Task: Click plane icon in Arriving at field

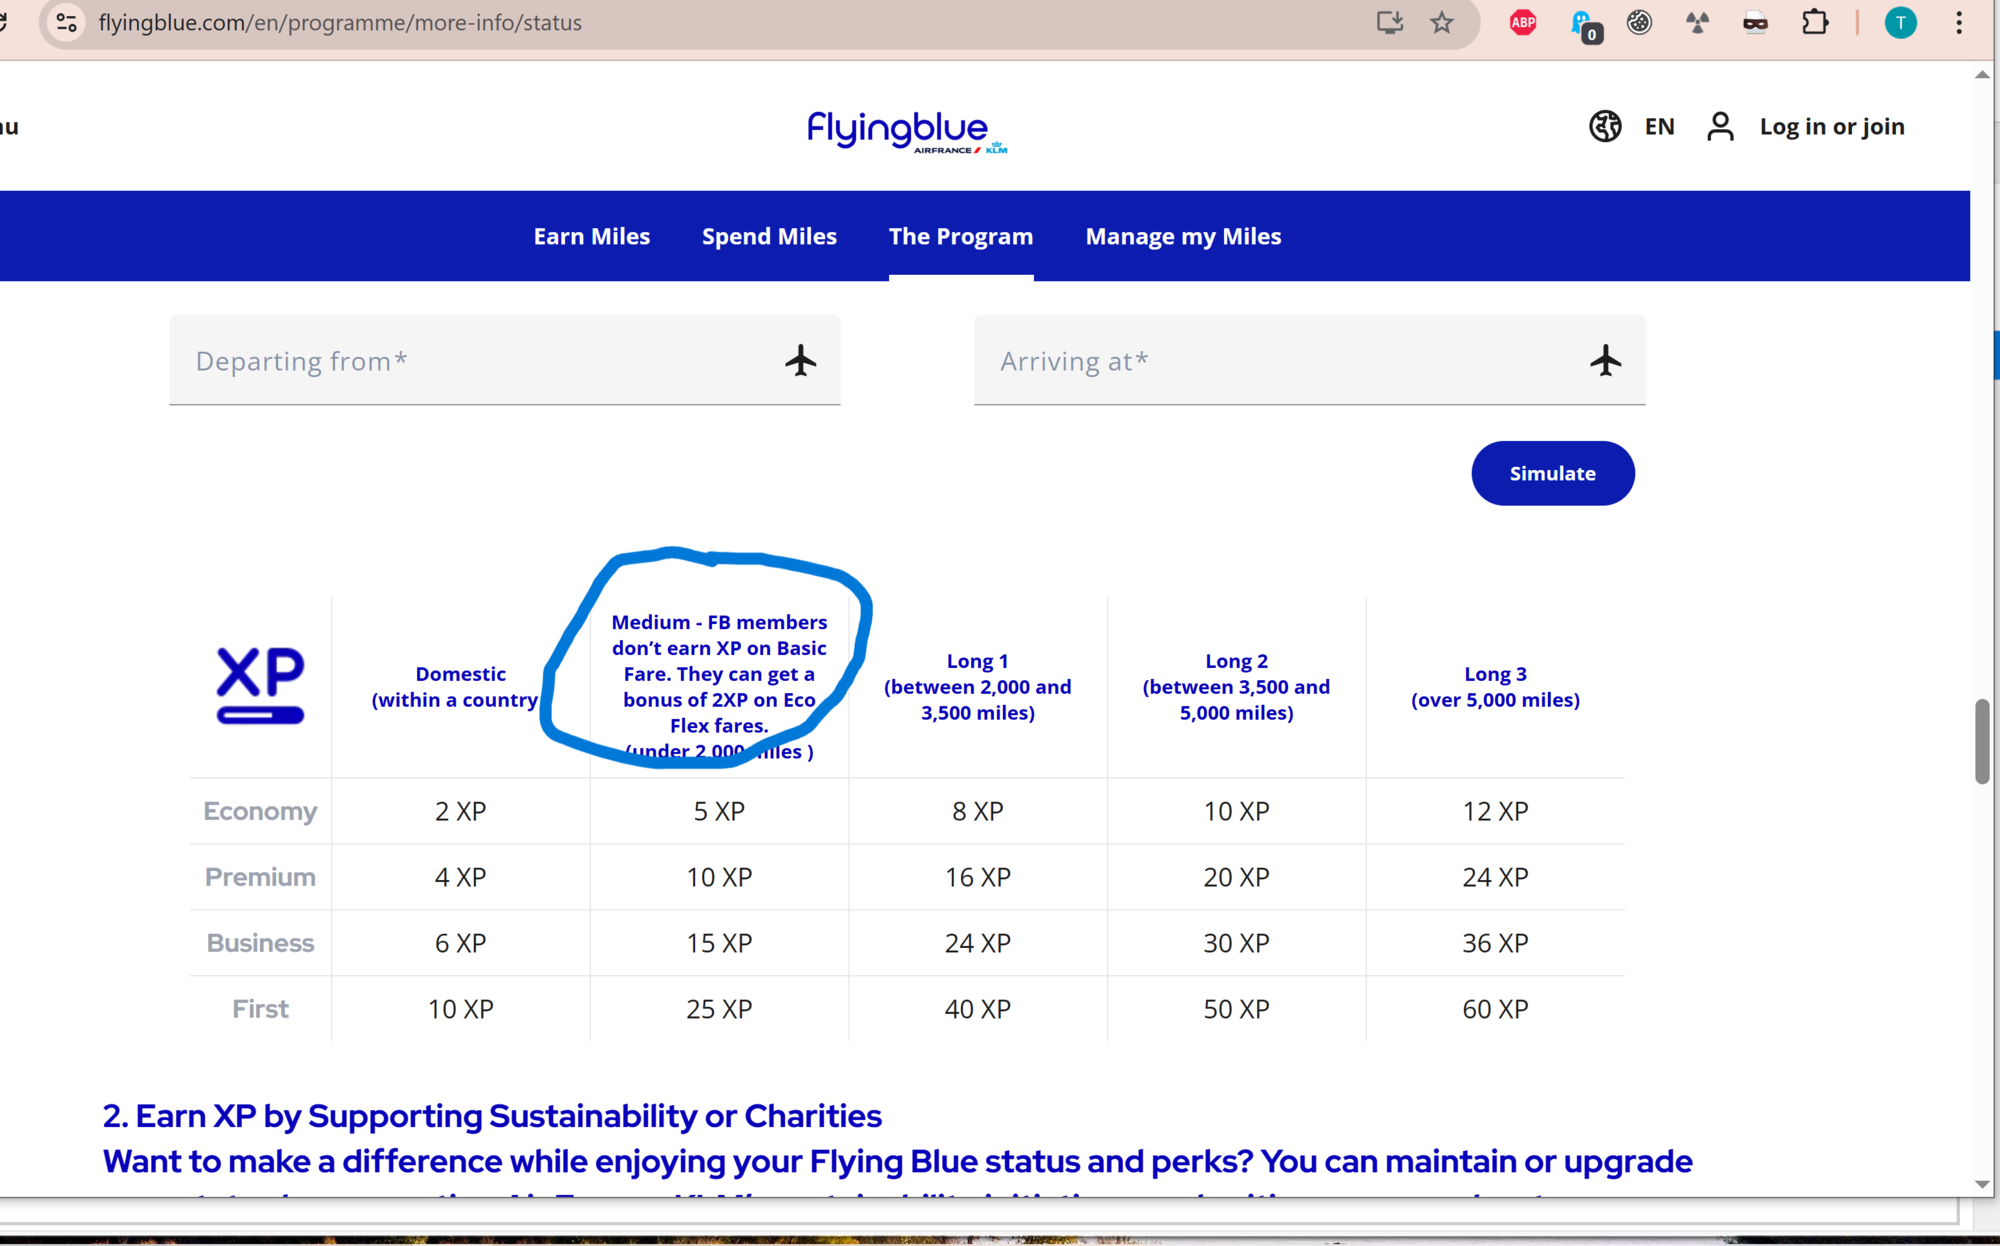Action: 1605,360
